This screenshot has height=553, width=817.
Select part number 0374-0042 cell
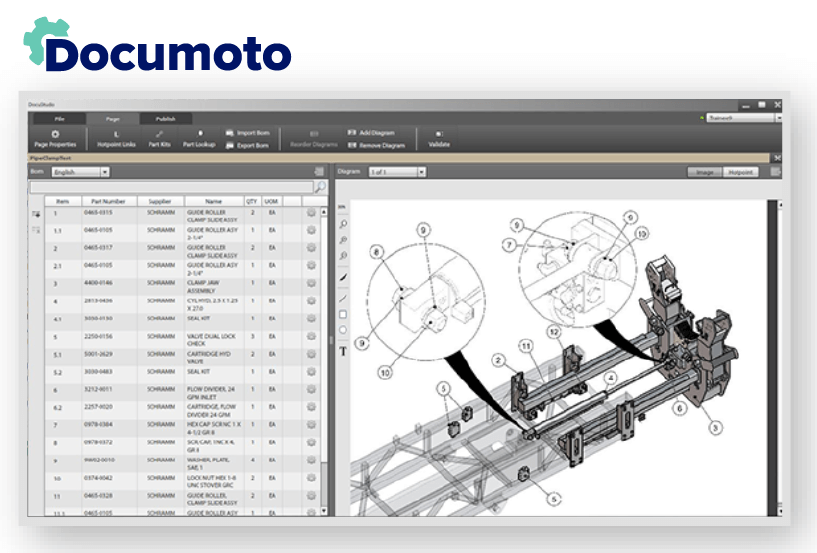click(x=109, y=481)
